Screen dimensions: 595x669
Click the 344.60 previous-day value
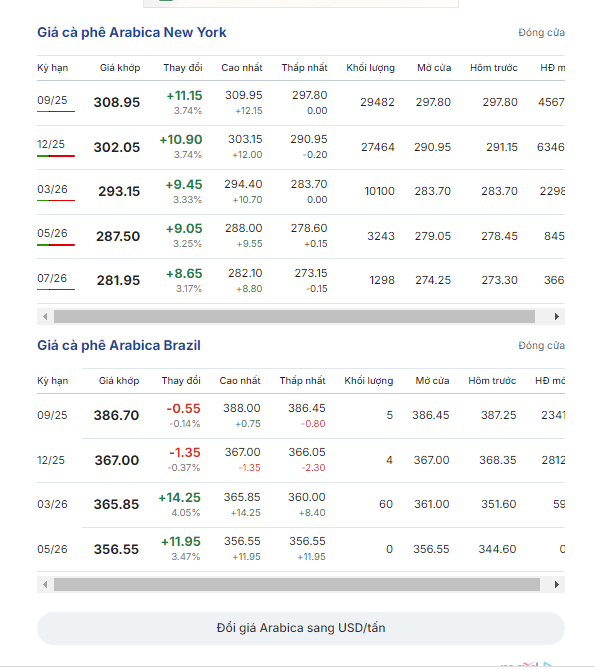497,549
